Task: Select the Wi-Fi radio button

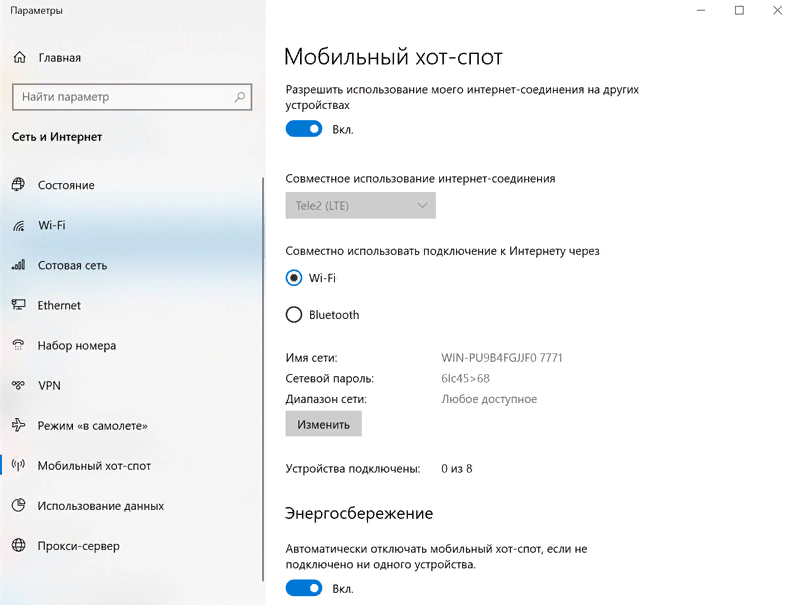Action: 294,278
